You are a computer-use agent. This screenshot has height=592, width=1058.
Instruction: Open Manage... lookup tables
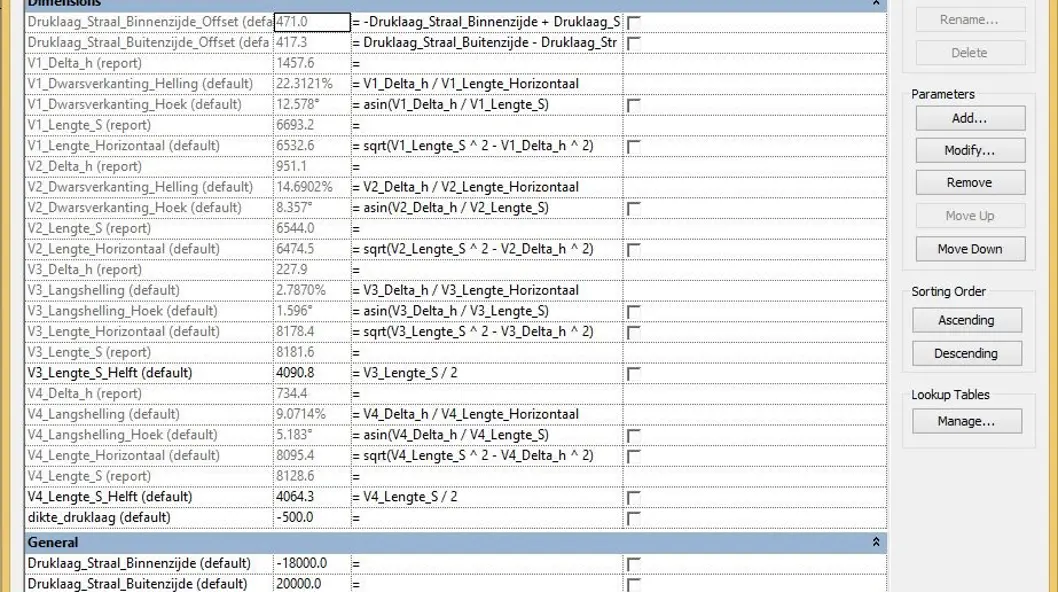[966, 421]
